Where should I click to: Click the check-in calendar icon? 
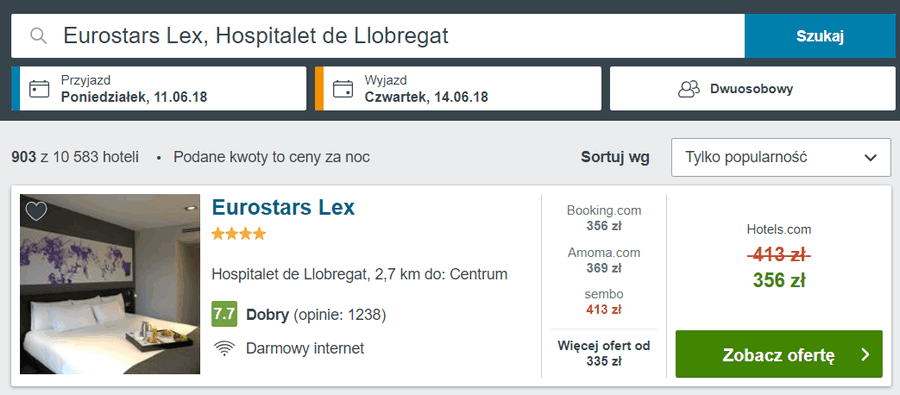[x=40, y=89]
